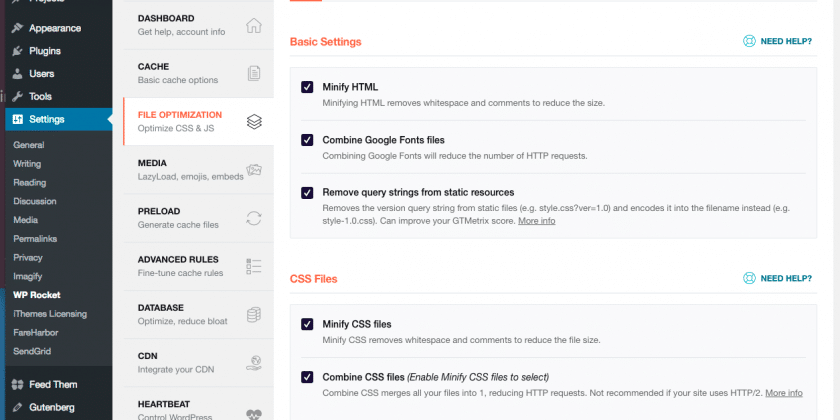Open Reading settings submenu
The width and height of the screenshot is (840, 420).
(29, 182)
